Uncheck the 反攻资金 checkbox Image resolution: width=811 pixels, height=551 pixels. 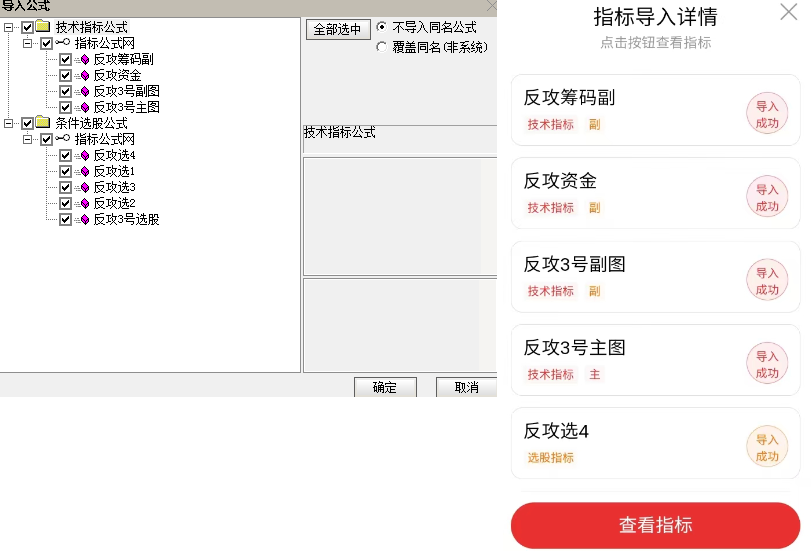tap(65, 76)
